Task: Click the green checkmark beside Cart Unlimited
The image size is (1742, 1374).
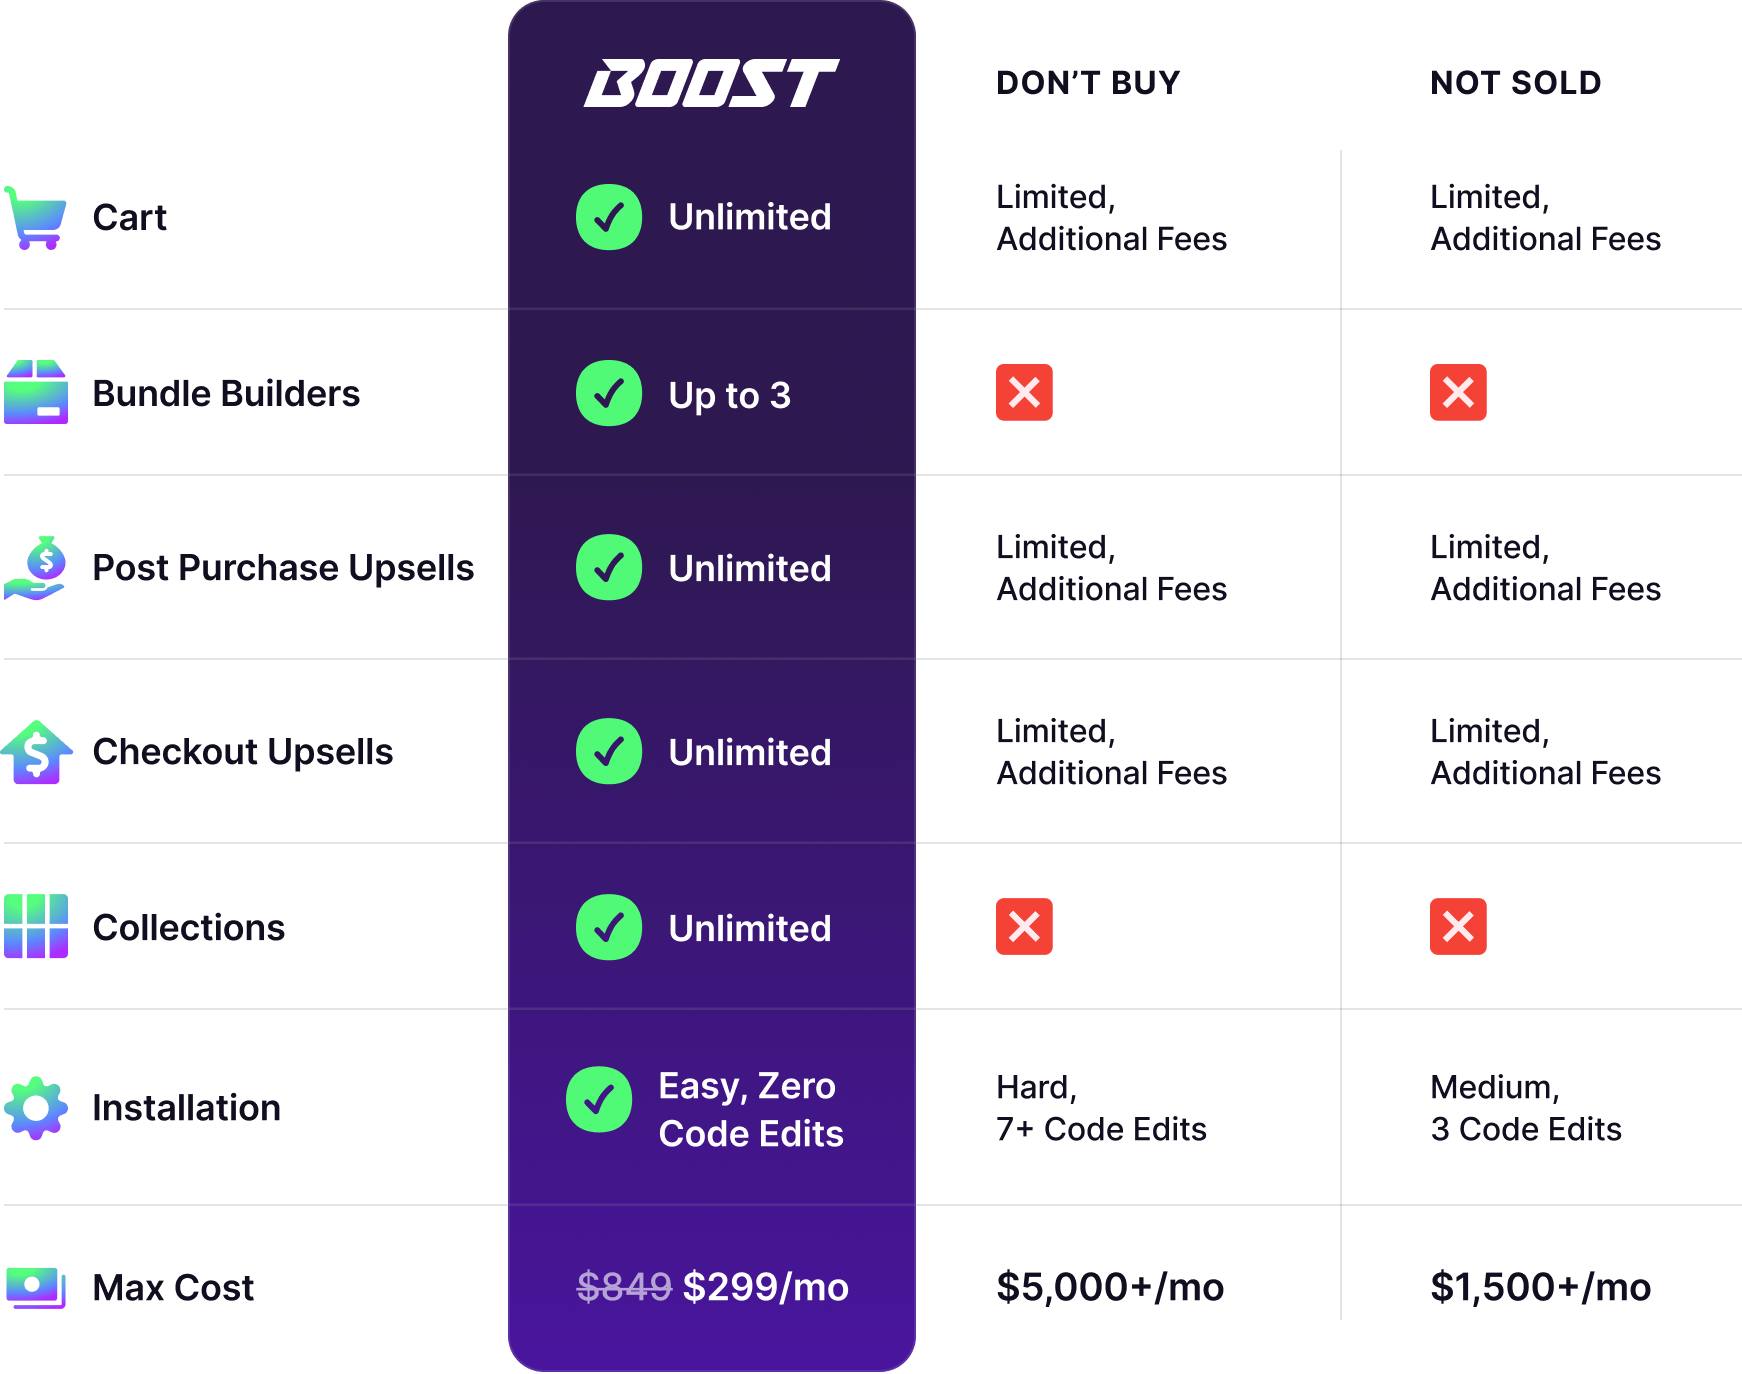Action: 609,217
